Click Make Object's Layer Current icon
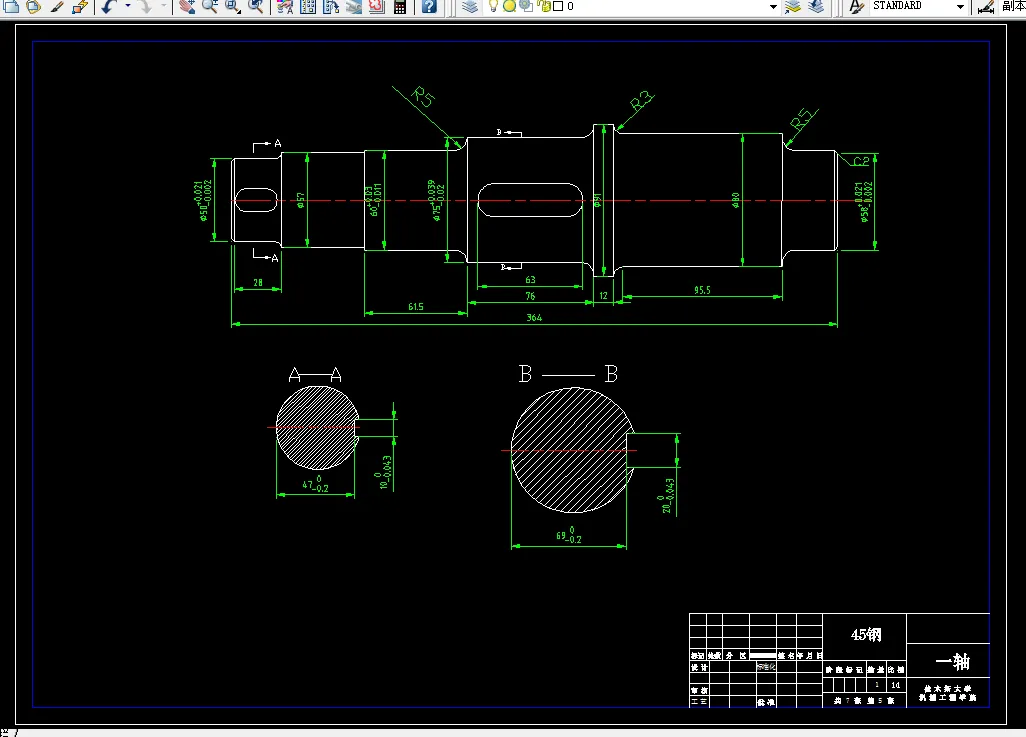1026x737 pixels. (x=792, y=7)
